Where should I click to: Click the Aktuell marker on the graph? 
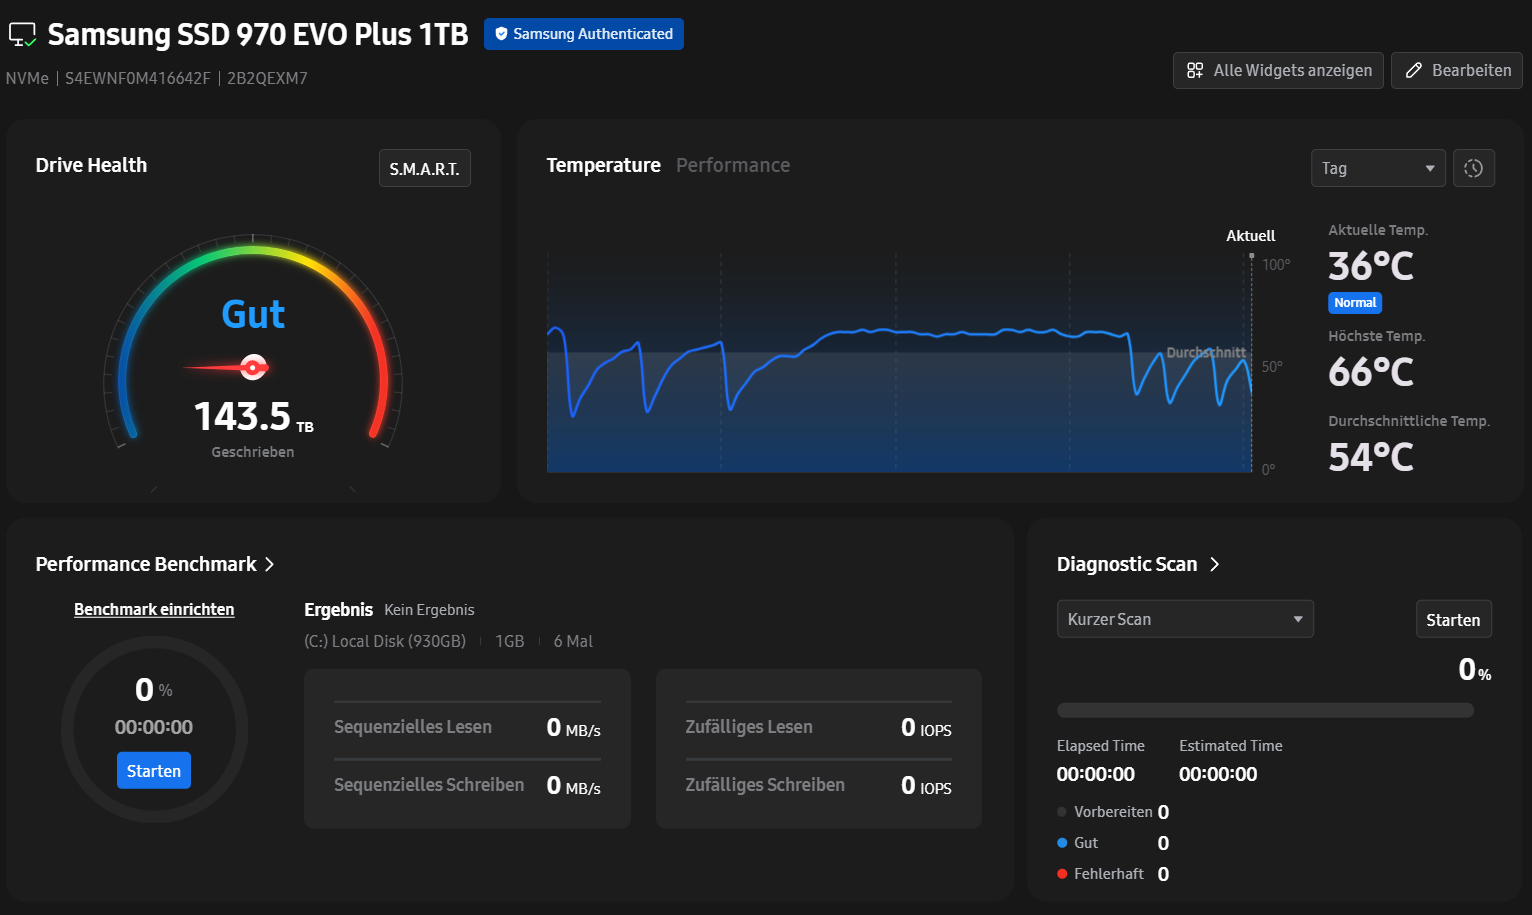pyautogui.click(x=1251, y=236)
